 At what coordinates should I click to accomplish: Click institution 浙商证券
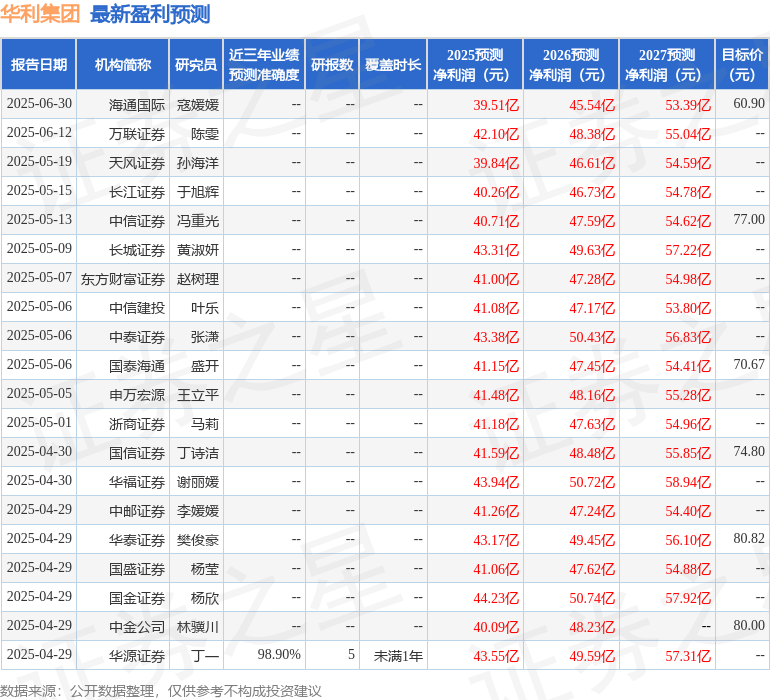pos(137,424)
